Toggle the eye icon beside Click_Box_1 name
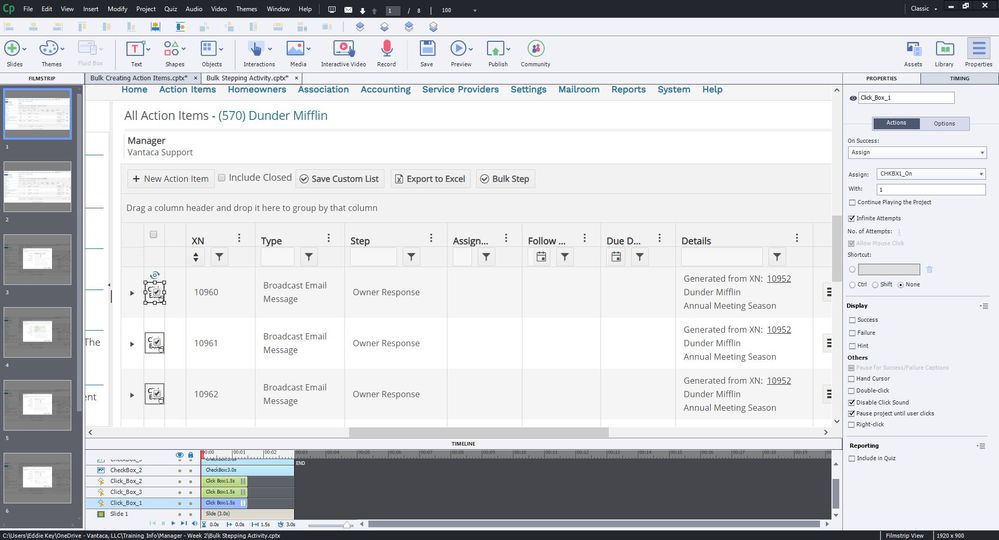 pos(853,98)
